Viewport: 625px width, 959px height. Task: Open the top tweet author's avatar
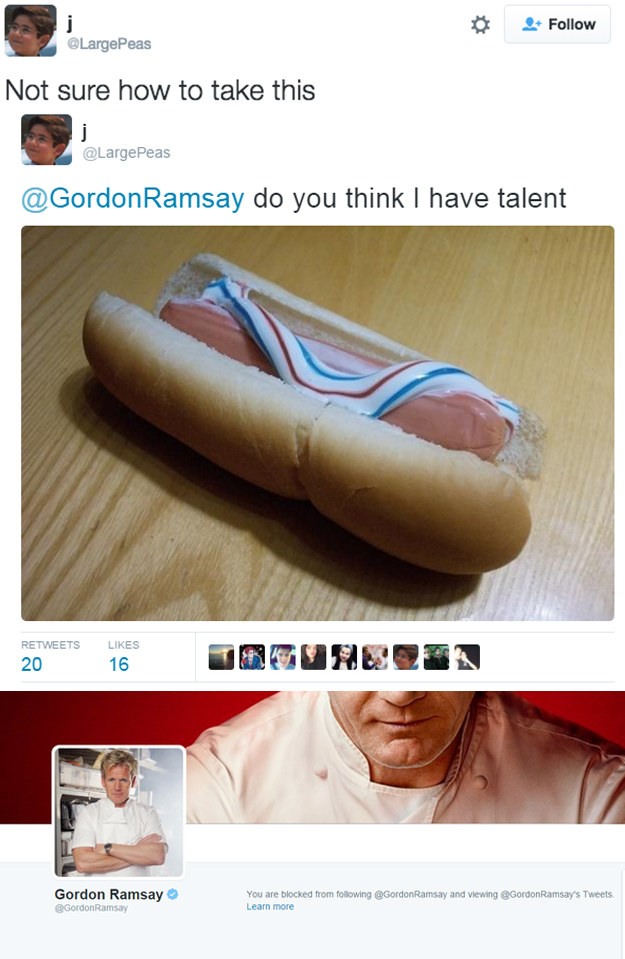click(31, 31)
